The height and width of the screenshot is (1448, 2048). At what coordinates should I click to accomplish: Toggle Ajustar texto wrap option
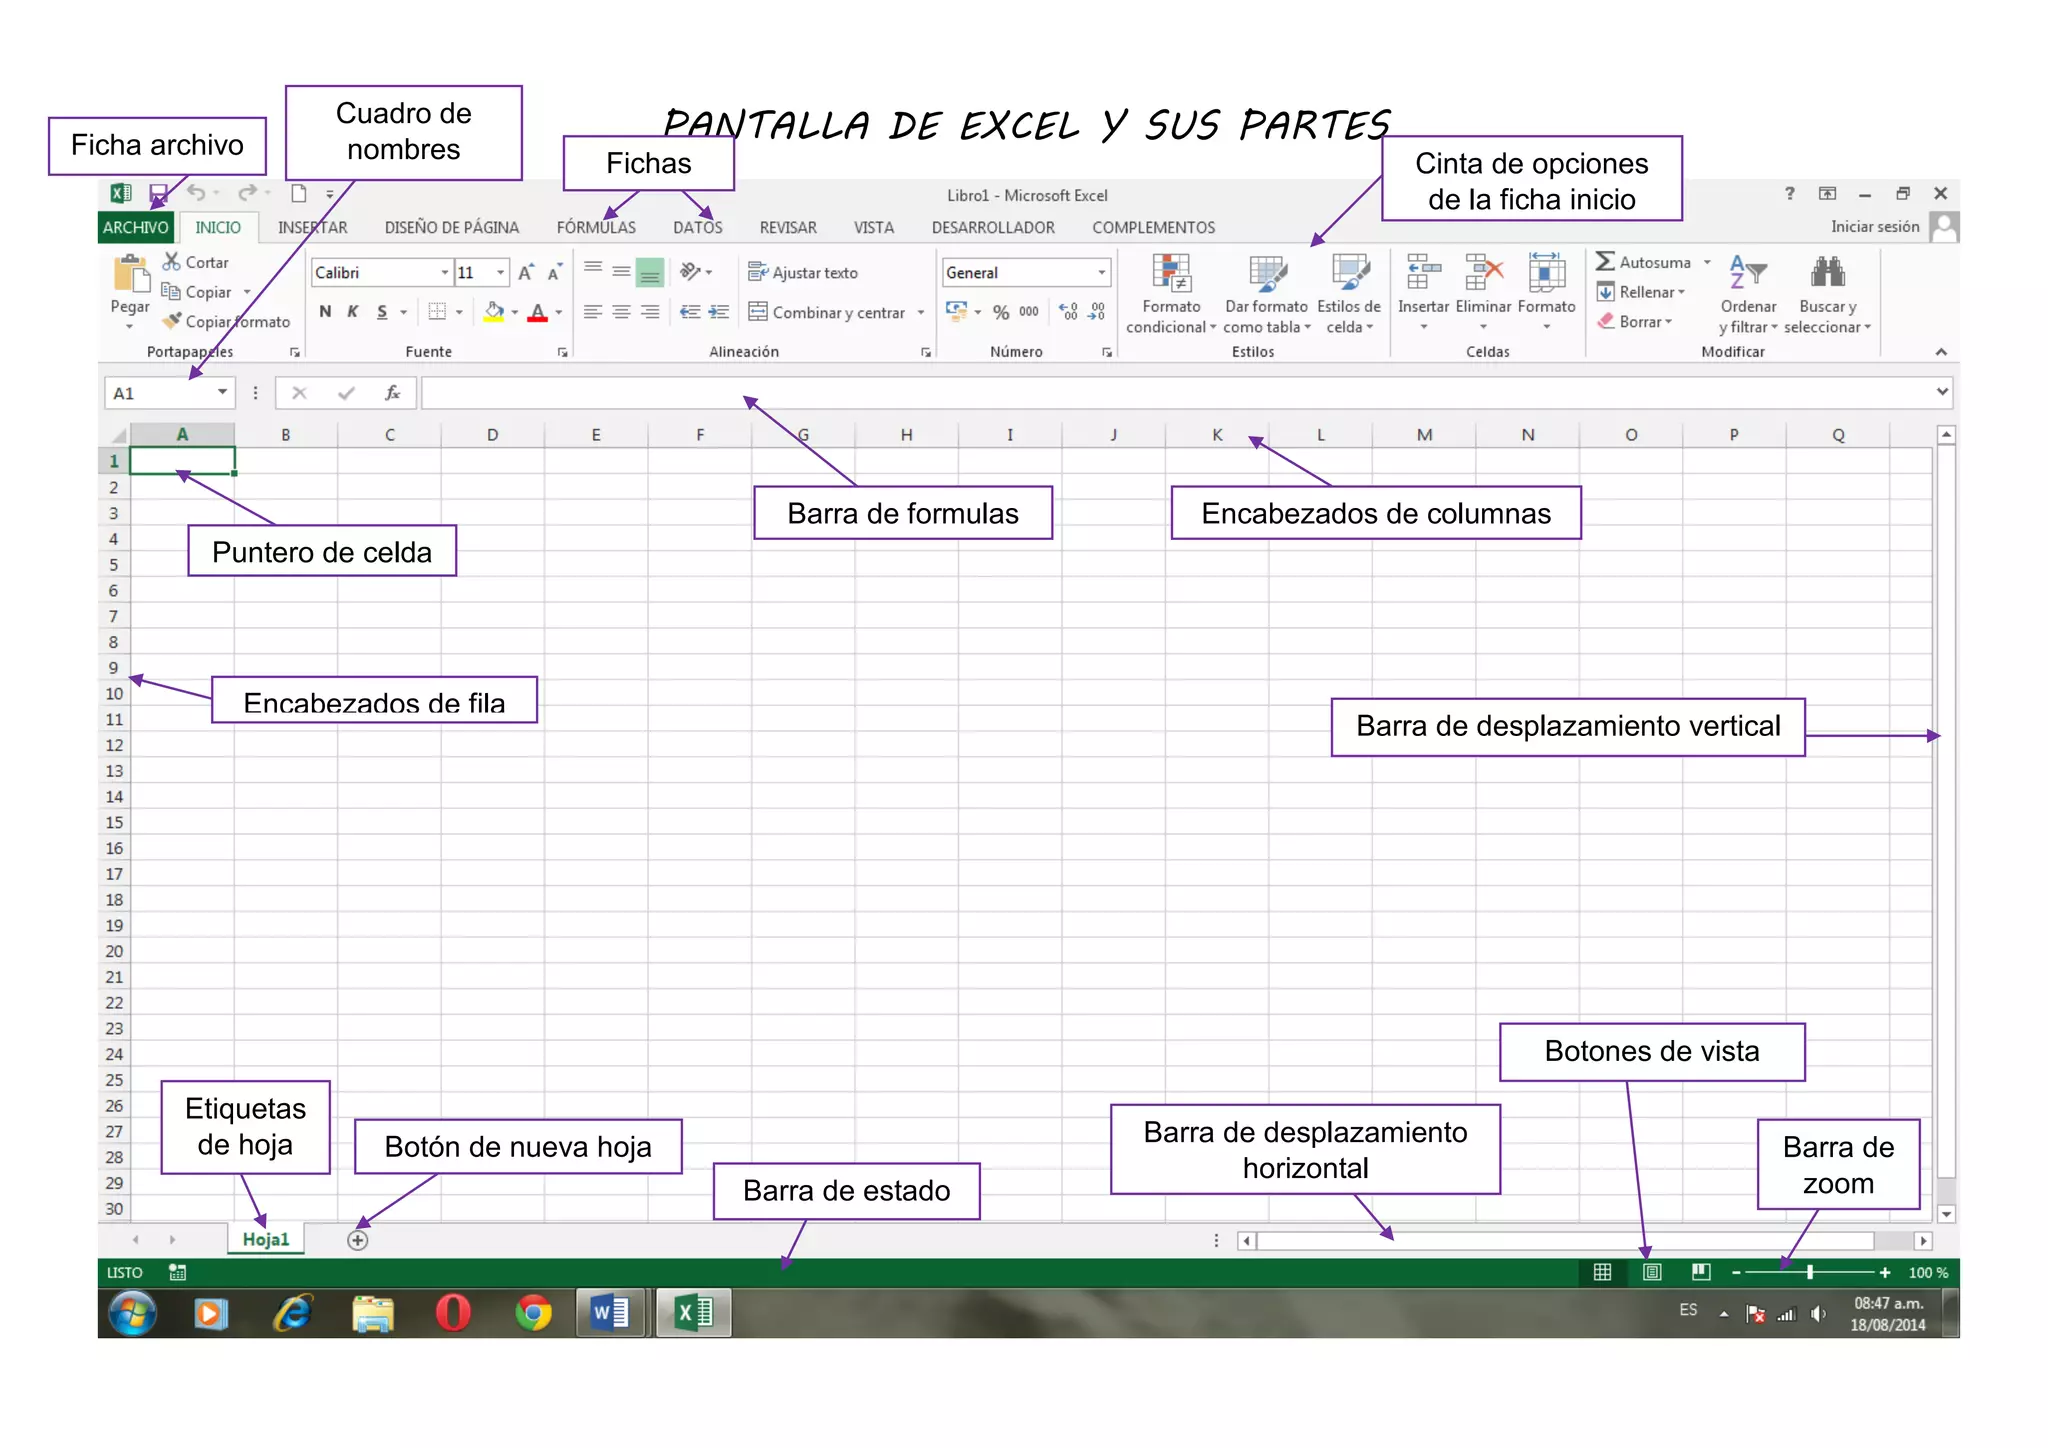pyautogui.click(x=804, y=273)
